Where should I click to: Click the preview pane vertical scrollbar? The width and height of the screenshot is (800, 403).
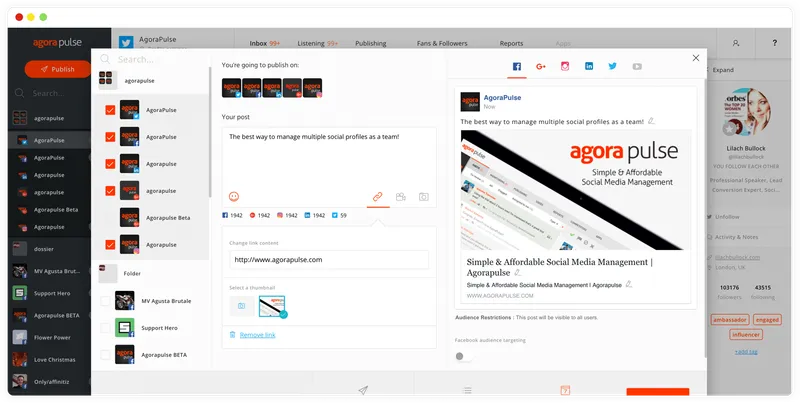click(706, 217)
